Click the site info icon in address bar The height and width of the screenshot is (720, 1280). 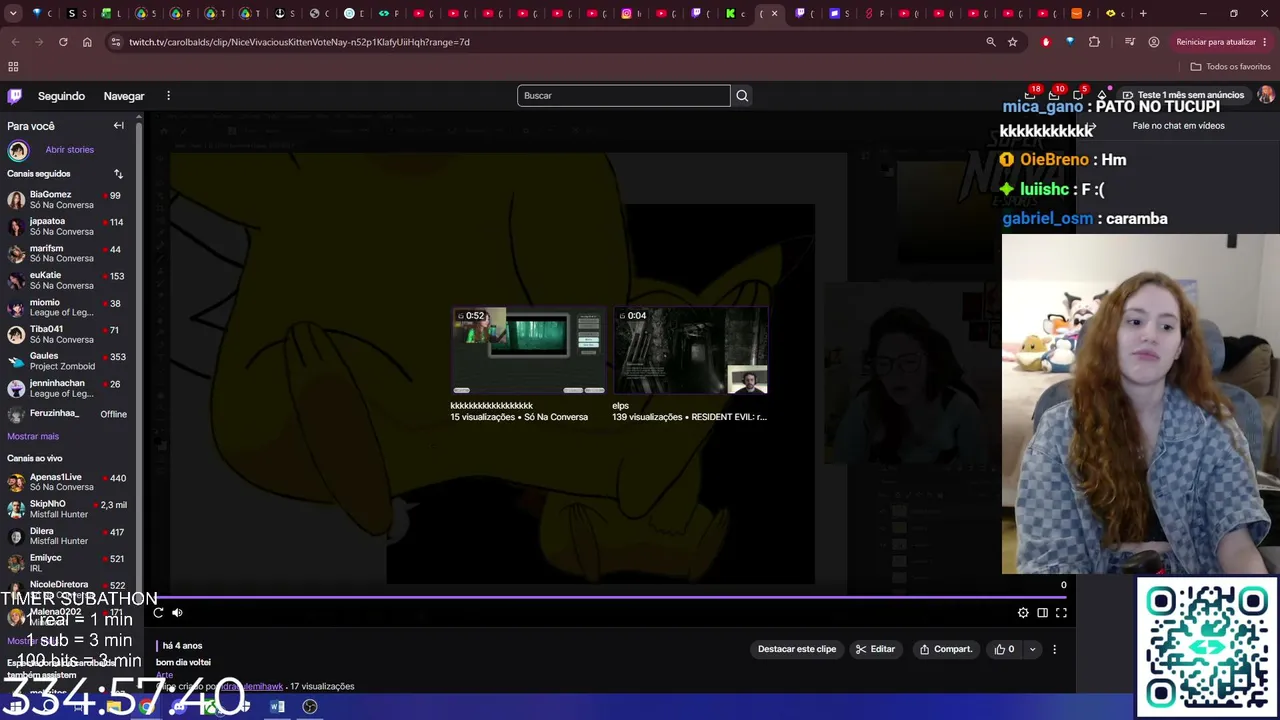tap(116, 42)
